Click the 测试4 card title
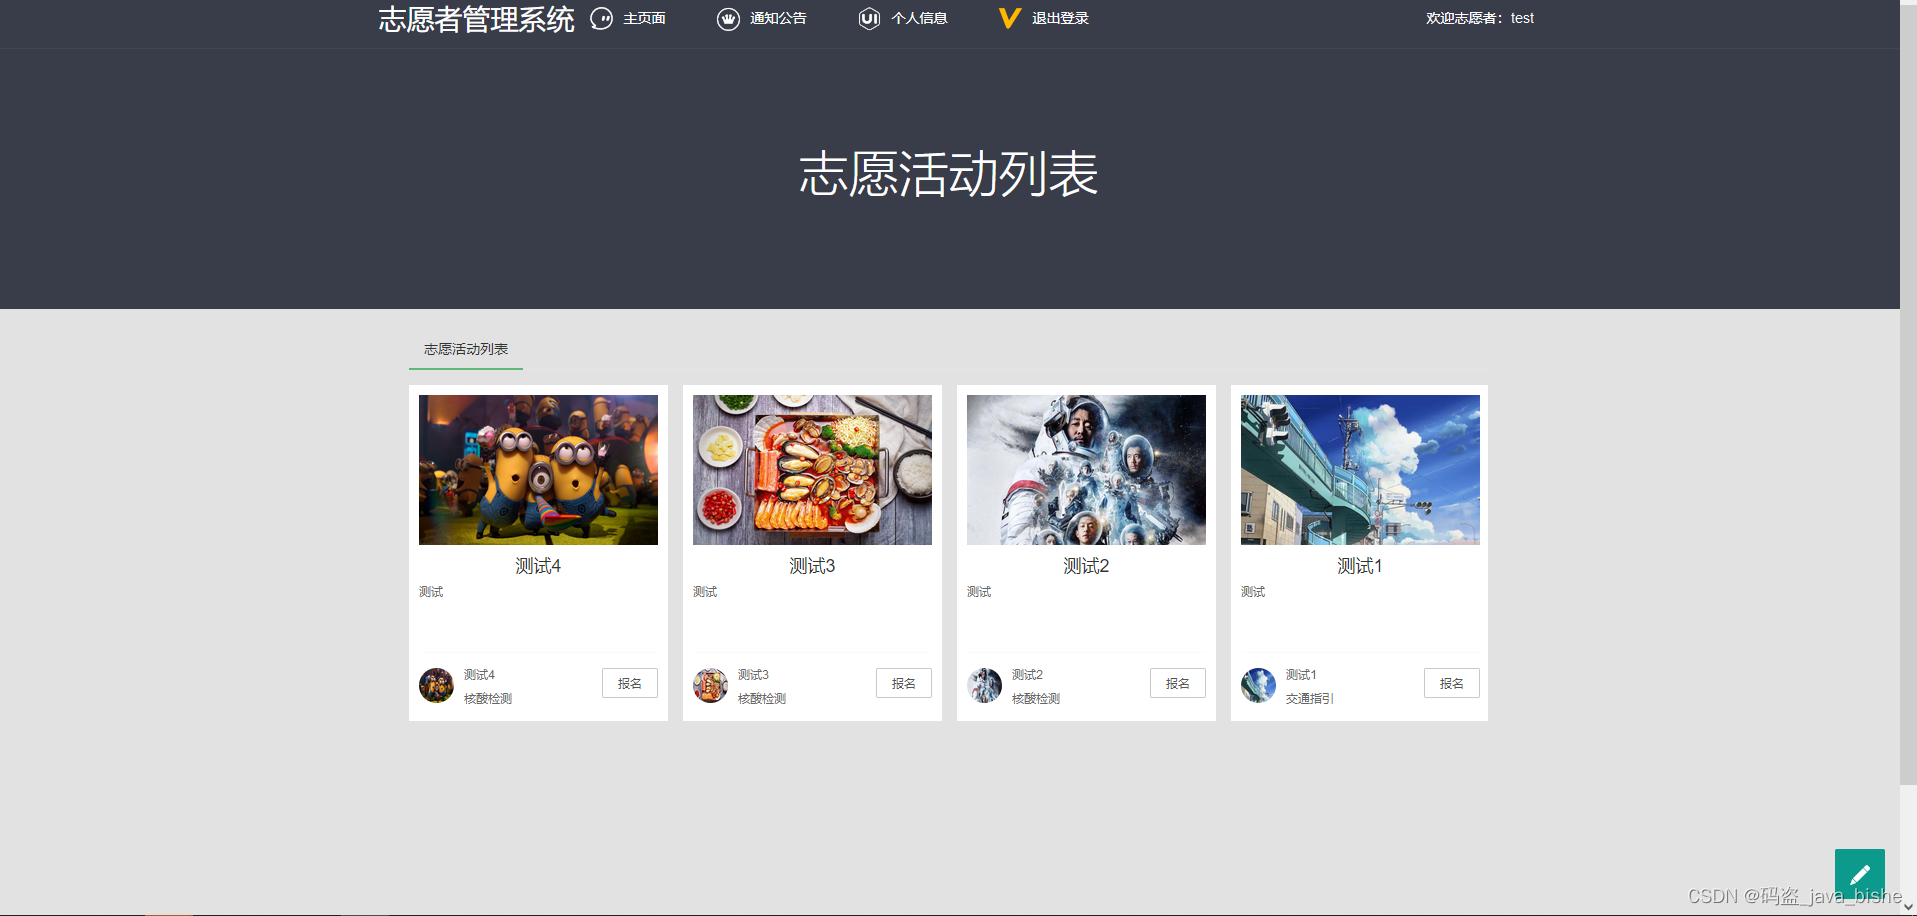The image size is (1917, 916). click(x=538, y=566)
